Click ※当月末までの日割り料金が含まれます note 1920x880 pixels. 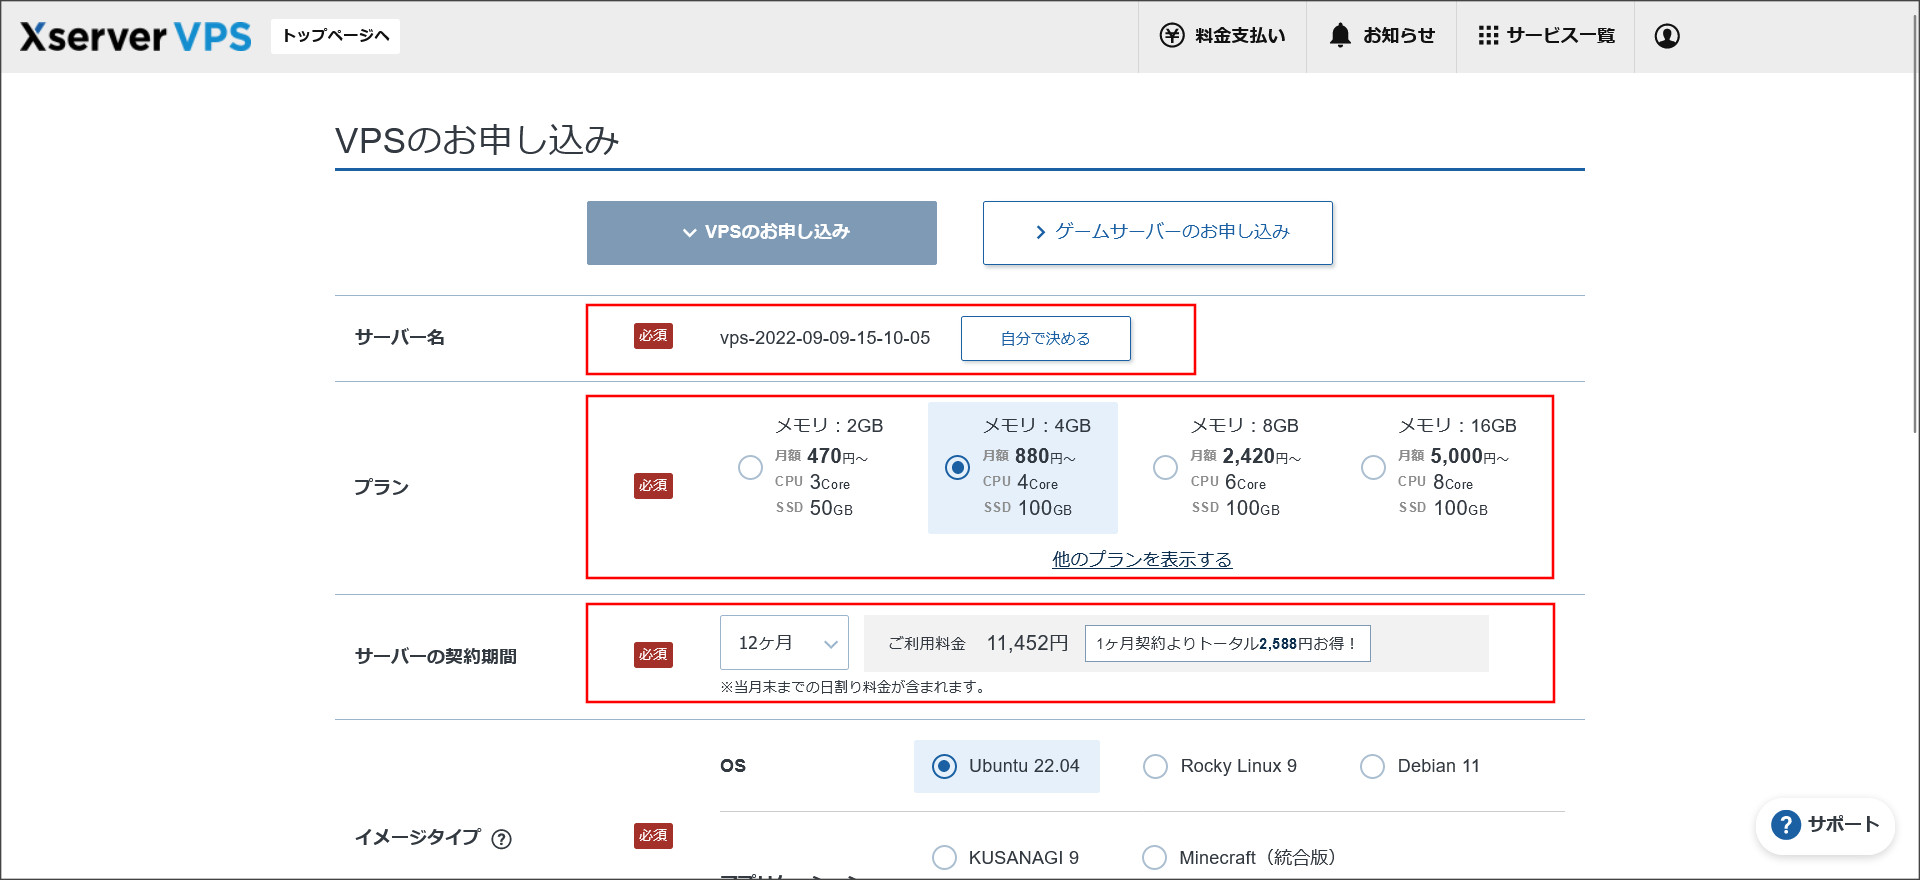click(855, 687)
